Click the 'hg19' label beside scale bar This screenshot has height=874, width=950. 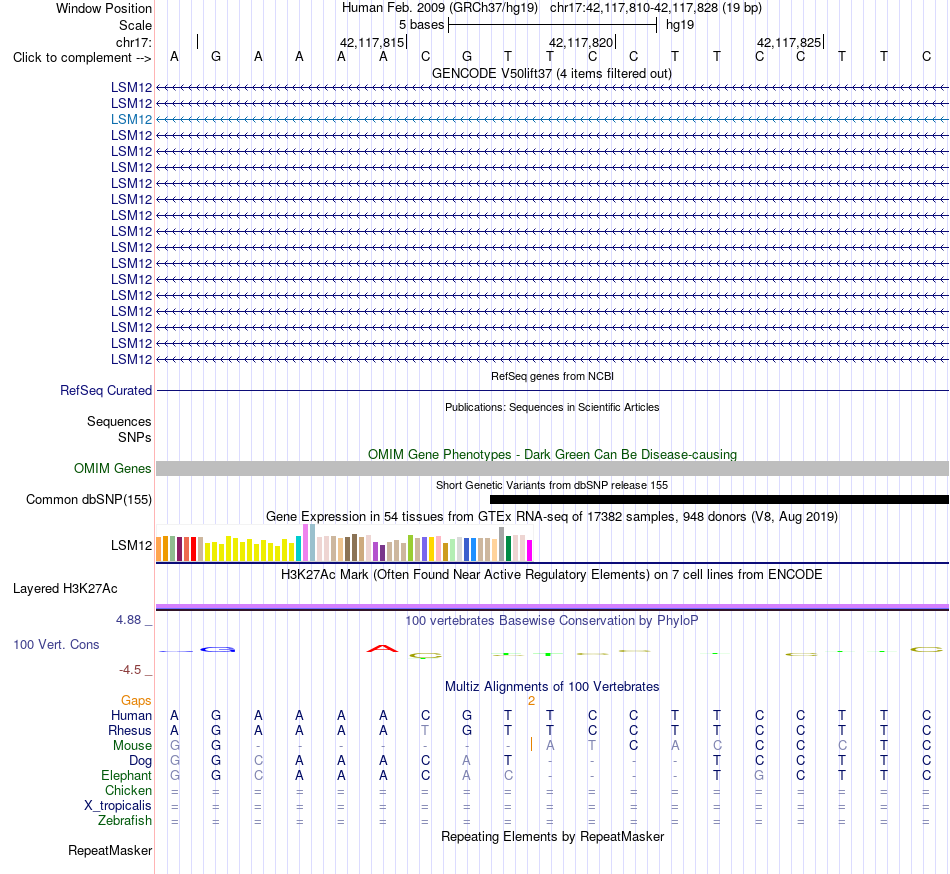(680, 25)
